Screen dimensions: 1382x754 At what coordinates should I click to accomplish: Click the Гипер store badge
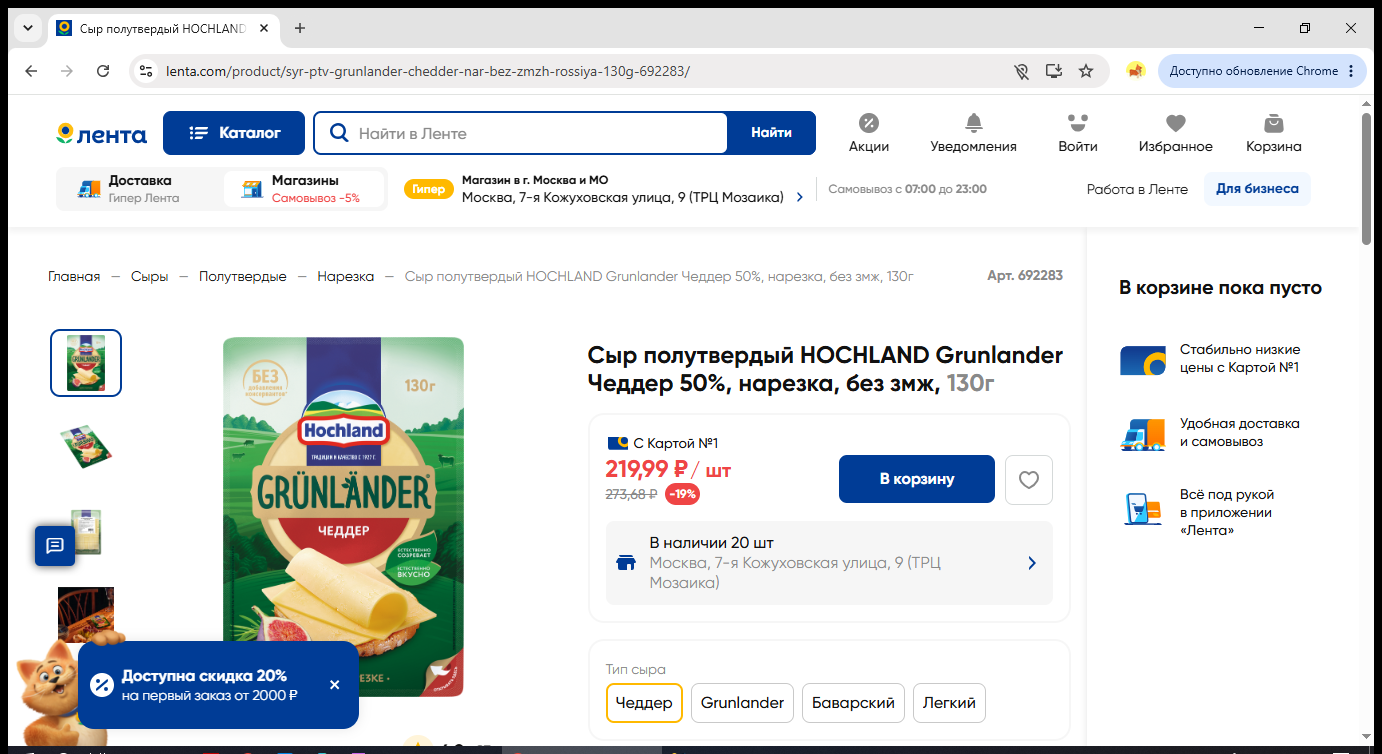tap(428, 189)
